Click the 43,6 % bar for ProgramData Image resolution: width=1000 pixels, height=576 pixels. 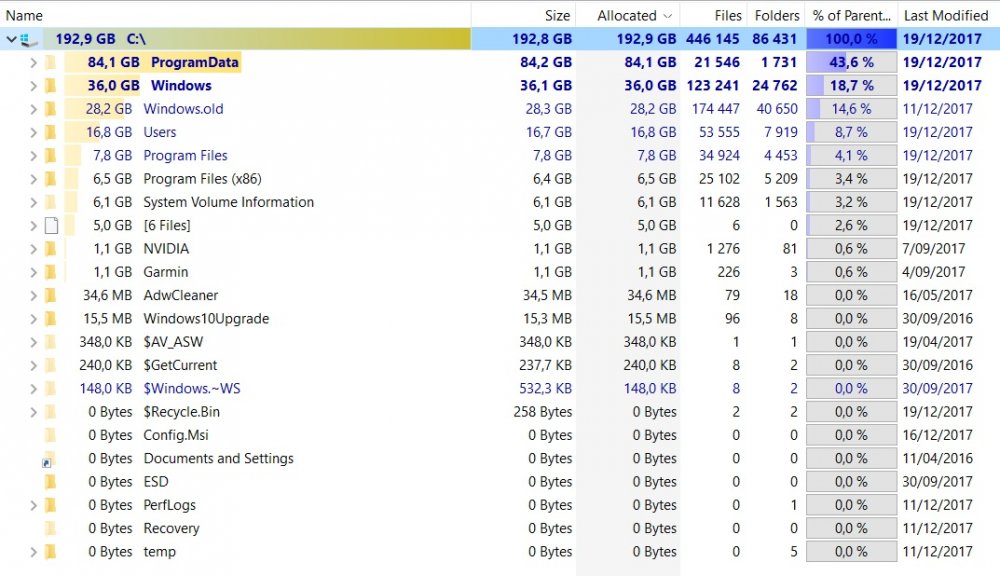pyautogui.click(x=851, y=62)
